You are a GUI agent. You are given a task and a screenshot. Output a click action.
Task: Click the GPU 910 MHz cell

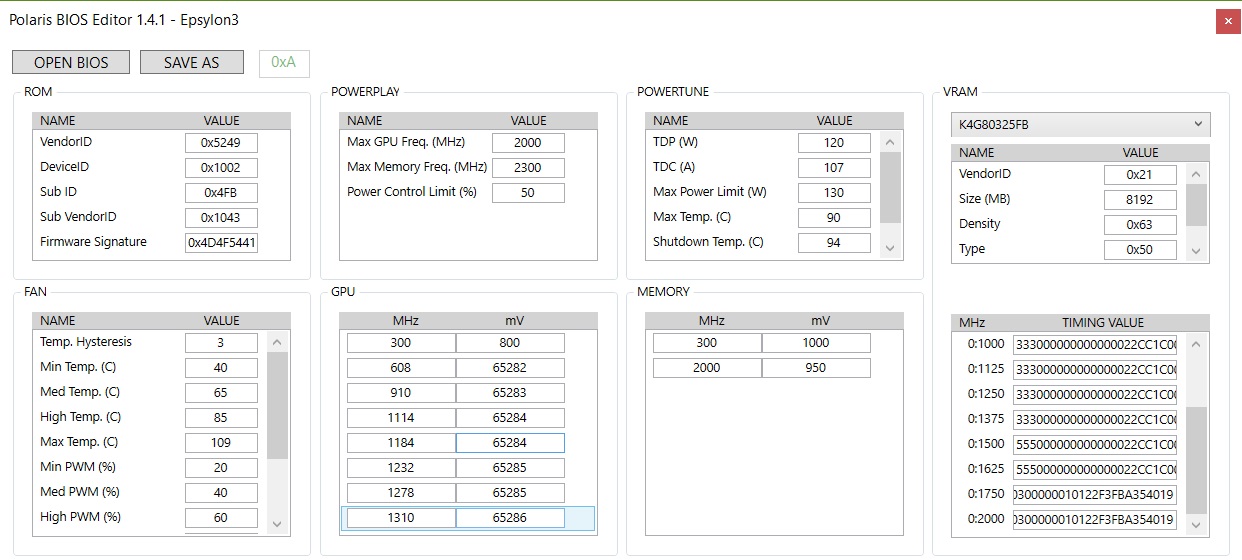[401, 392]
